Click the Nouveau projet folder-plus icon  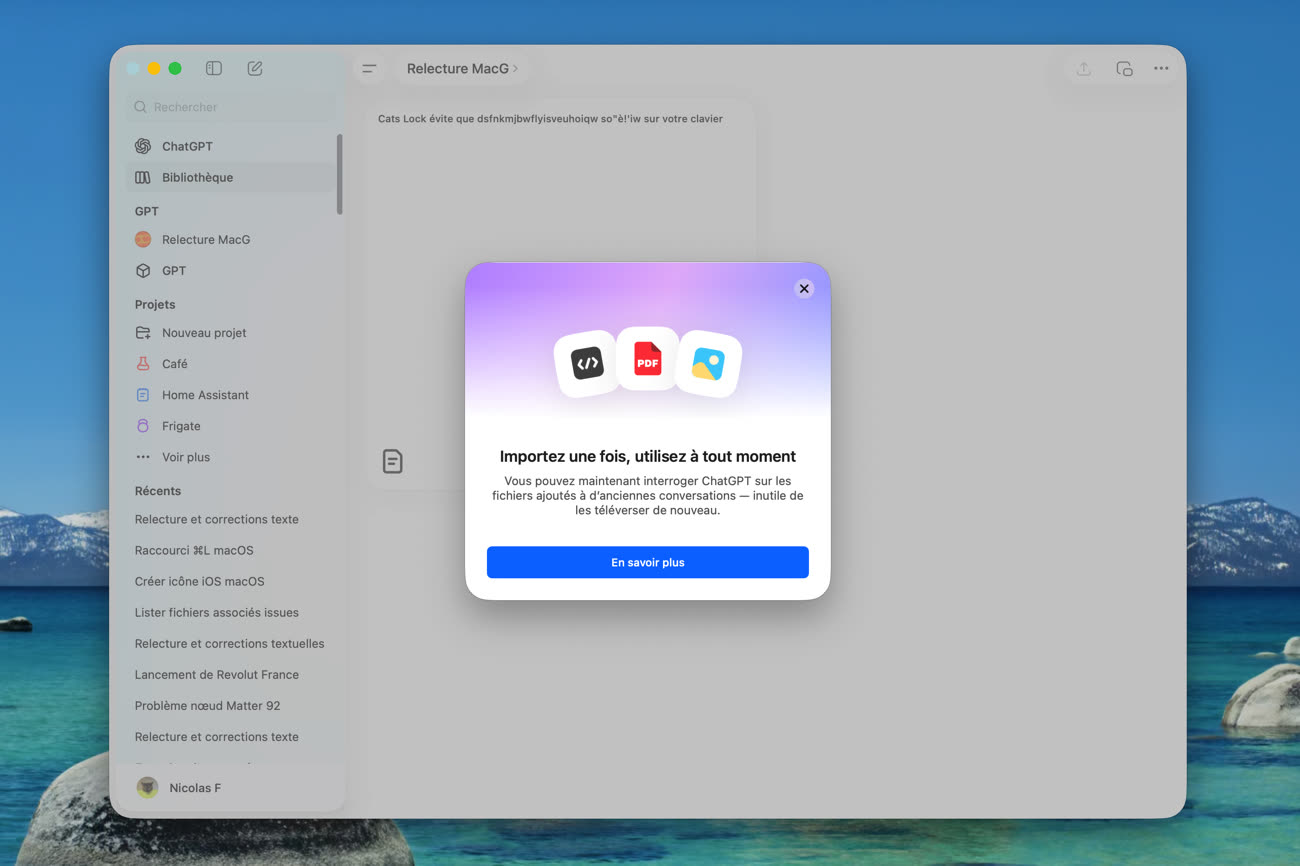[x=143, y=332]
